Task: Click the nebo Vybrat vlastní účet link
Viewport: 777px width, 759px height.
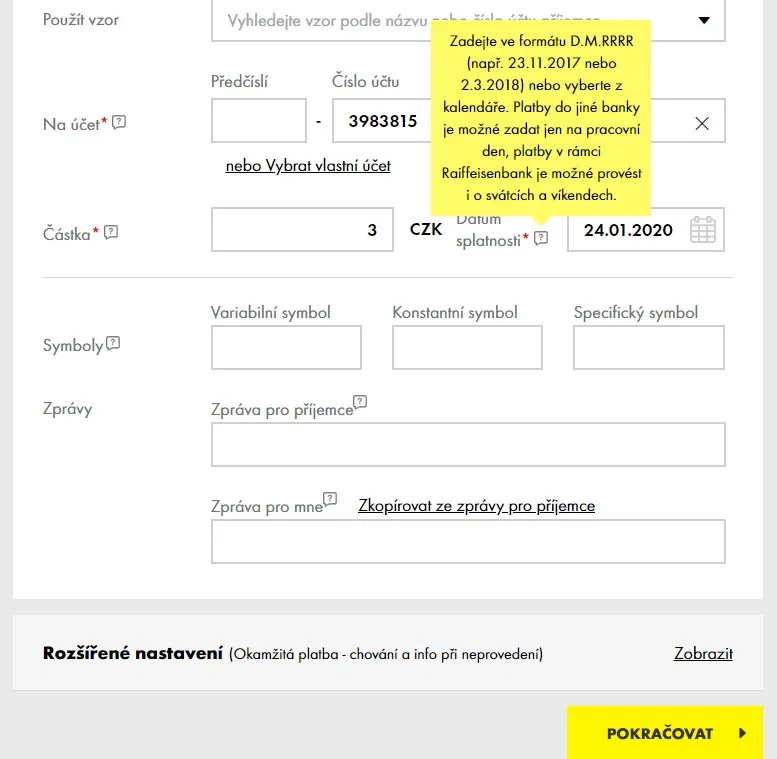Action: tap(308, 166)
